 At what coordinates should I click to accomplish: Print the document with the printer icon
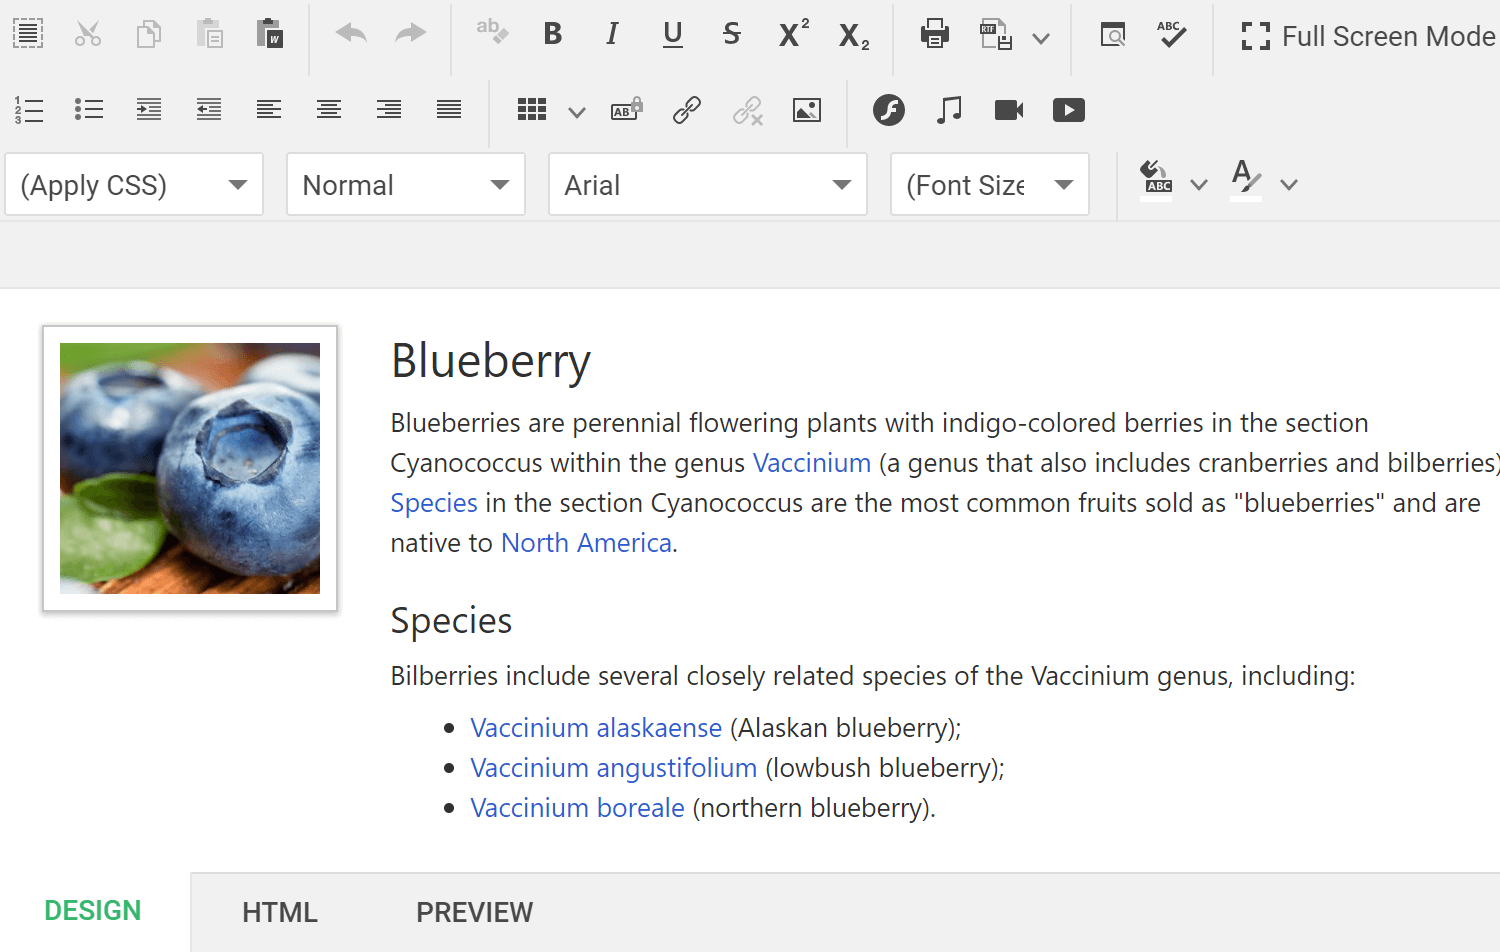pos(934,35)
